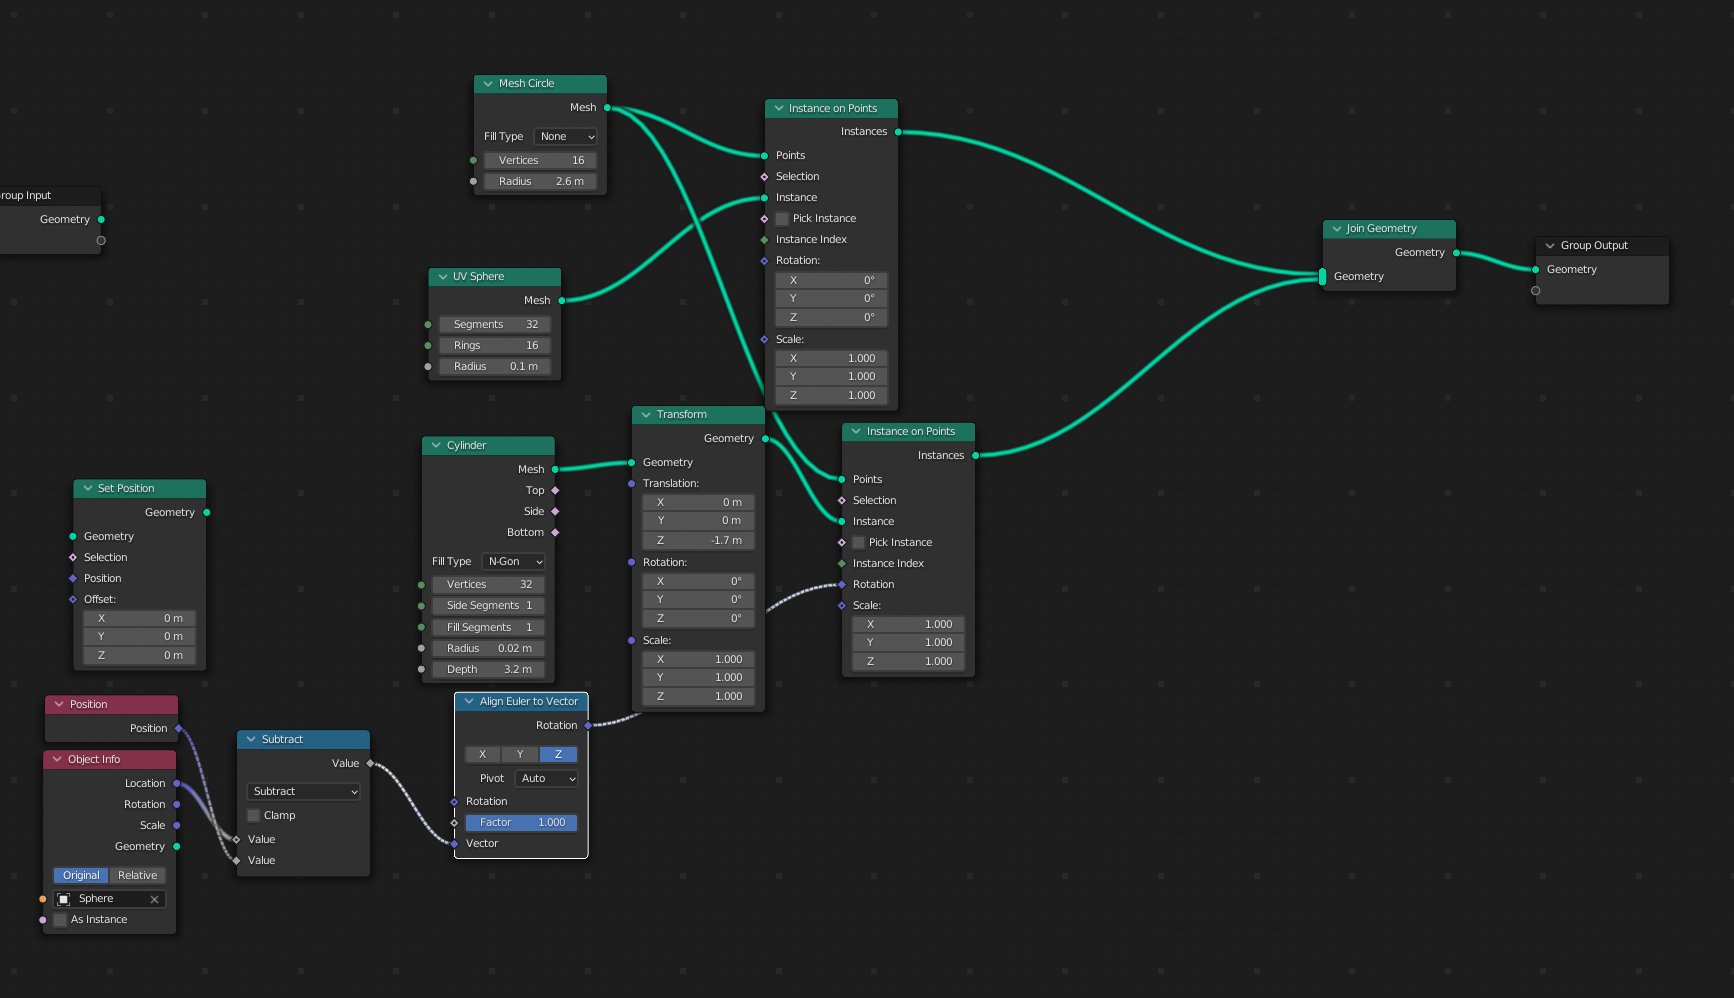The image size is (1734, 998).
Task: Open Mesh Circle Fill Type dropdown
Action: point(566,137)
